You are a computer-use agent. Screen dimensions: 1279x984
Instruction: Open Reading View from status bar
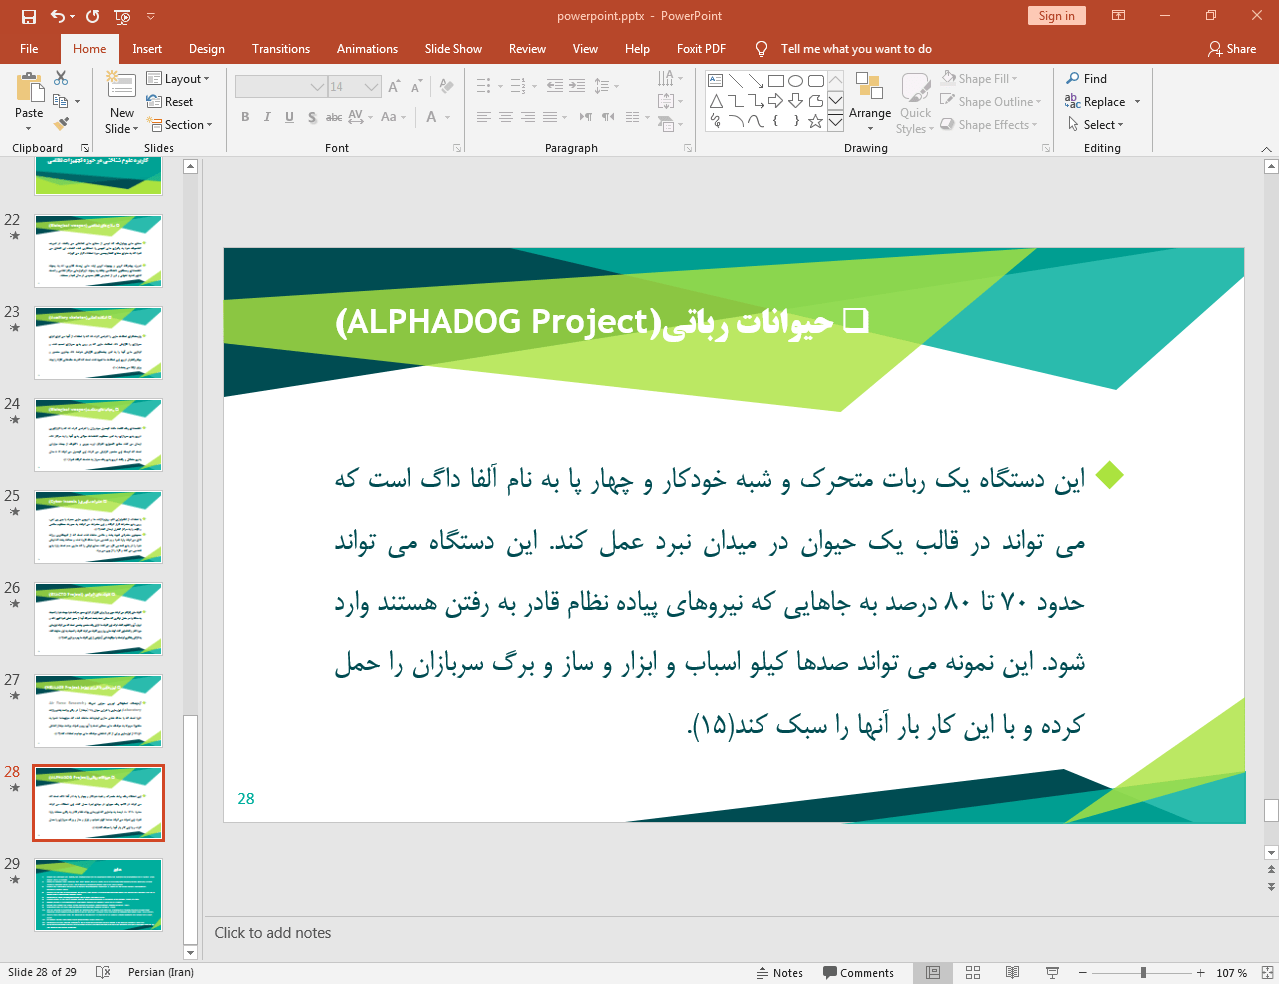[x=1012, y=973]
